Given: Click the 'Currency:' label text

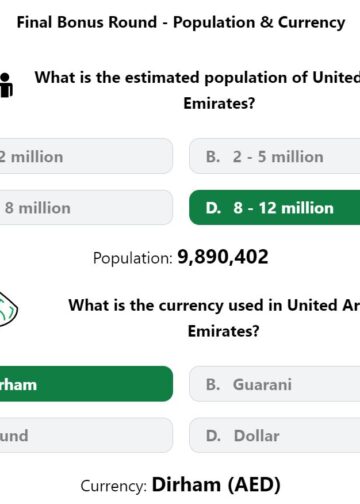Looking at the screenshot, I should (x=114, y=486).
